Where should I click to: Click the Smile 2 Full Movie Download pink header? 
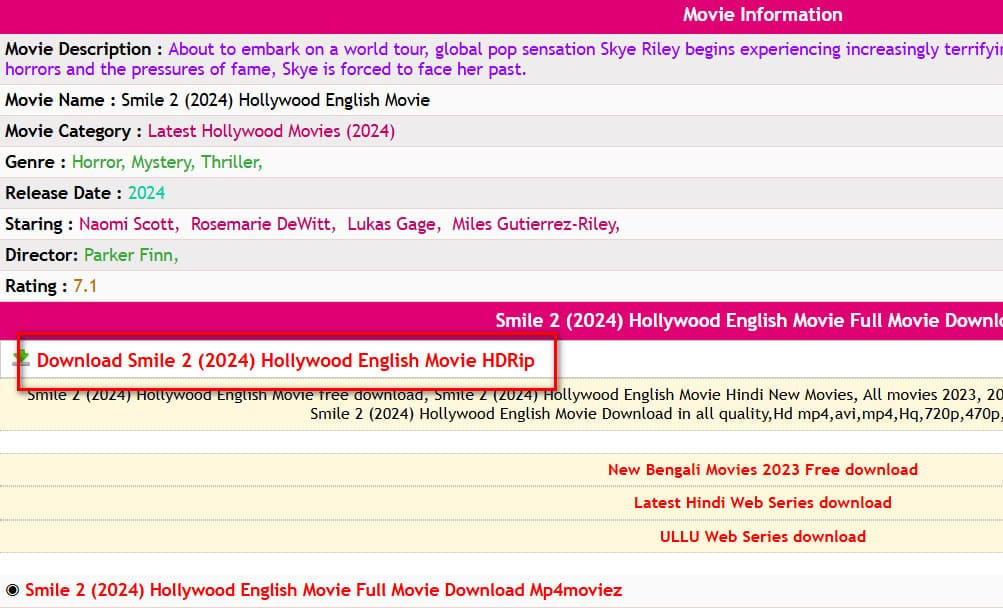pyautogui.click(x=749, y=321)
